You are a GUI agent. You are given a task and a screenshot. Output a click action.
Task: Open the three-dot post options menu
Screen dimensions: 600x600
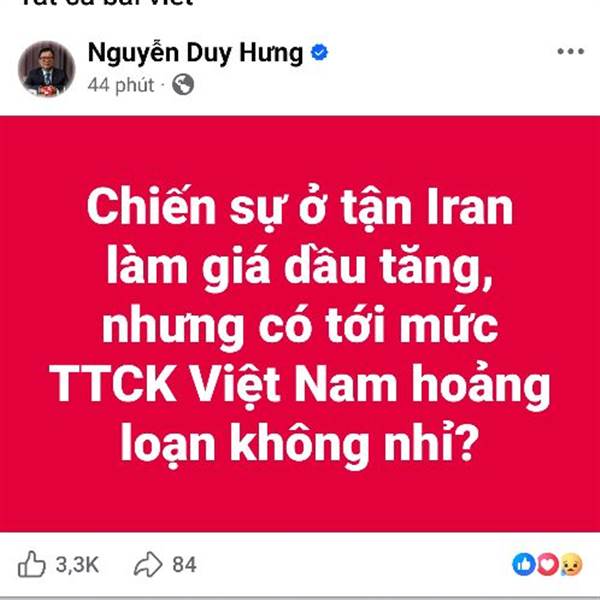[570, 51]
